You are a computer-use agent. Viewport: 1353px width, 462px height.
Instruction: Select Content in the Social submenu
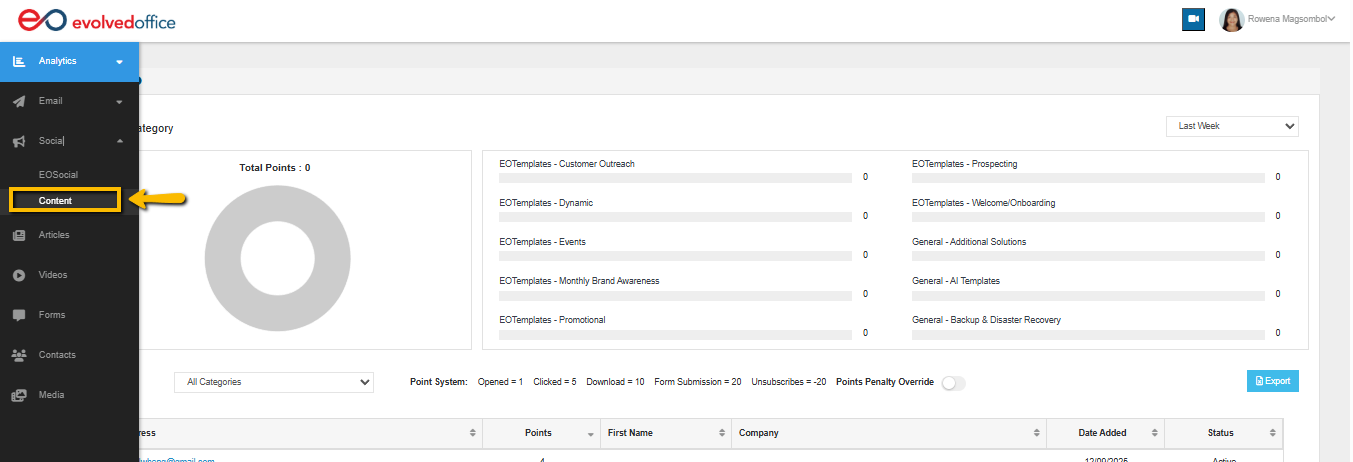56,201
